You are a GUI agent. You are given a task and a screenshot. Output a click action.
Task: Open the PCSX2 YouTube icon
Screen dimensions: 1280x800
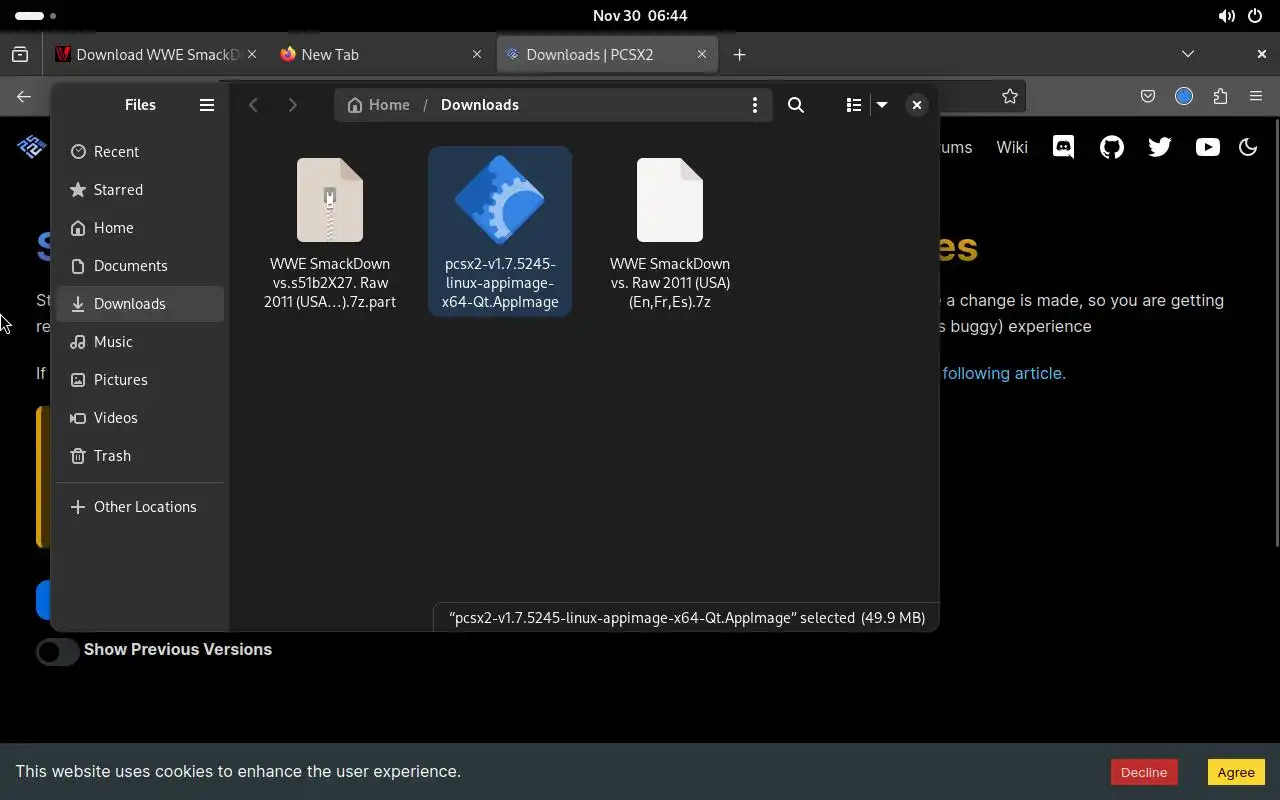click(x=1208, y=148)
